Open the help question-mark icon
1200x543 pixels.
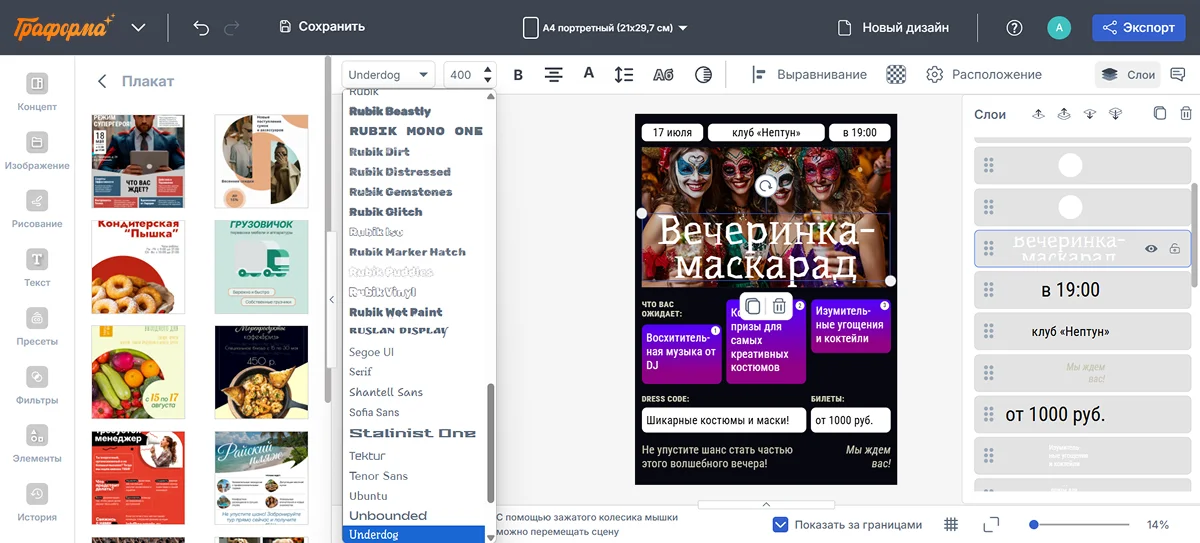point(1014,27)
